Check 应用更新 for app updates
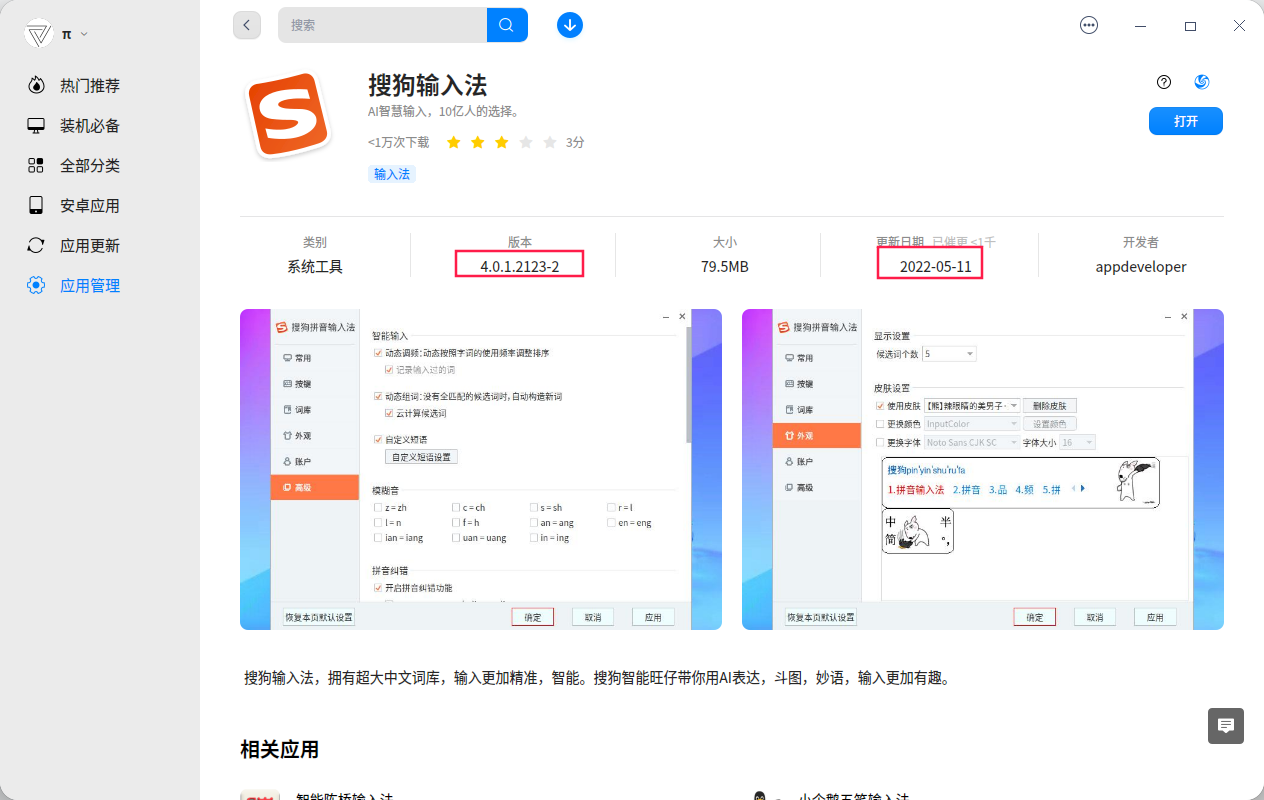The width and height of the screenshot is (1264, 800). pos(87,245)
